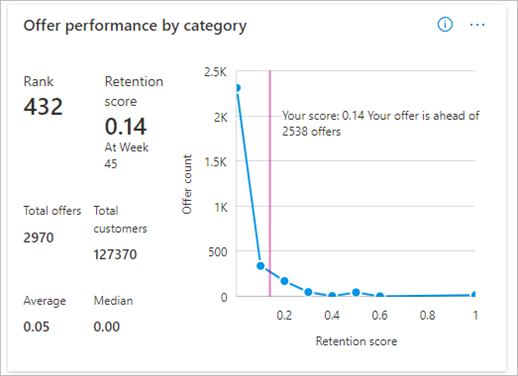The height and width of the screenshot is (376, 518).
Task: Select the Average value 0.05
Action: [36, 327]
